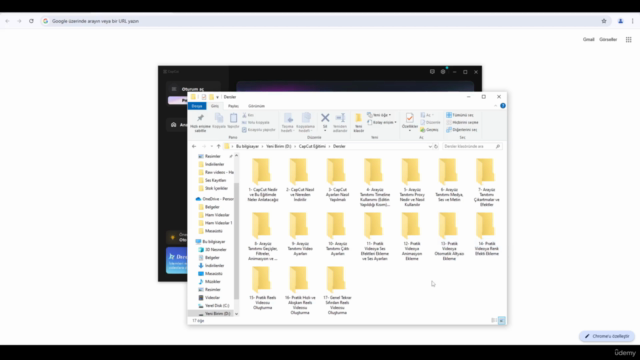Select Yeni Birim (D:) in the sidebar
The height and width of the screenshot is (360, 640).
click(x=214, y=313)
